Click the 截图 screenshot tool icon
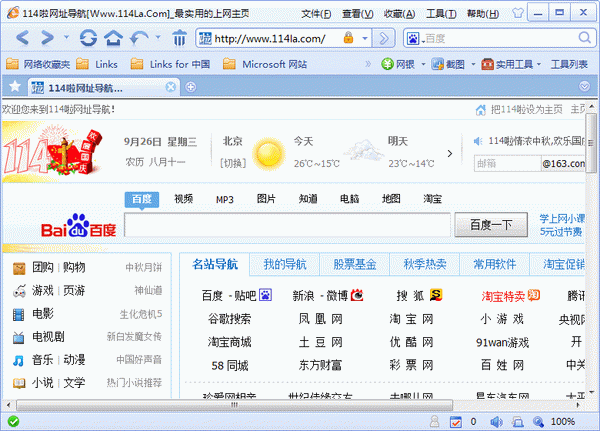Viewport: 600px width, 431px height. coord(437,64)
